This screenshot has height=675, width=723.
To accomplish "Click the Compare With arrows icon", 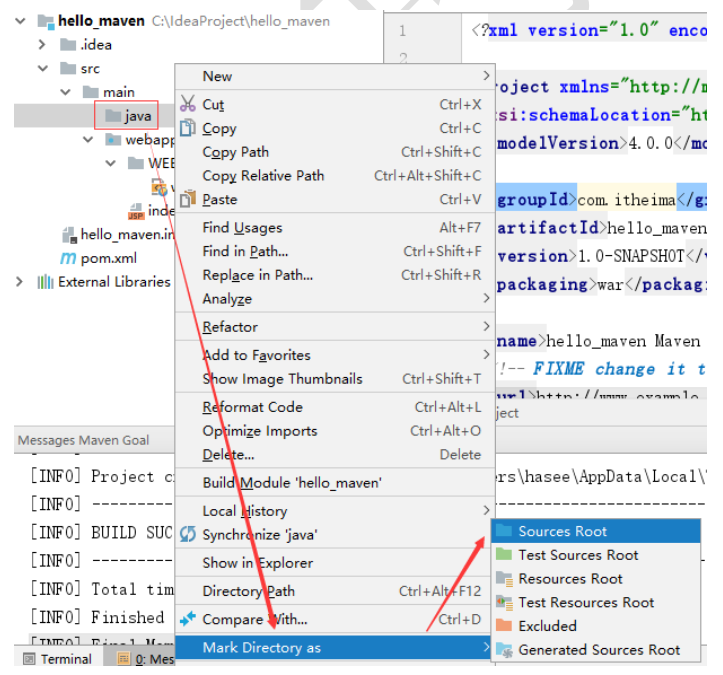I will (188, 619).
